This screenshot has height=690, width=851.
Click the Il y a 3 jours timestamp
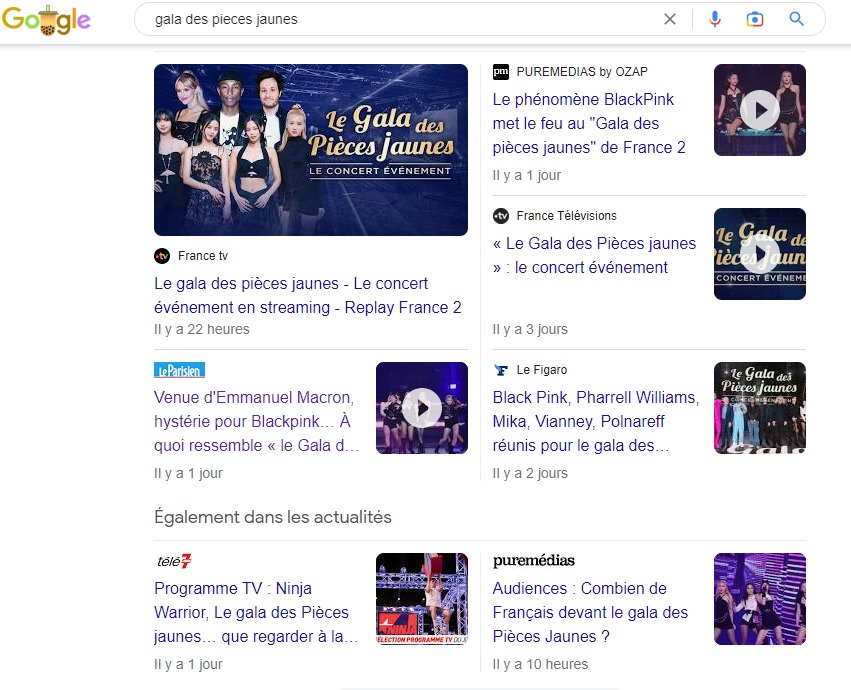point(530,330)
